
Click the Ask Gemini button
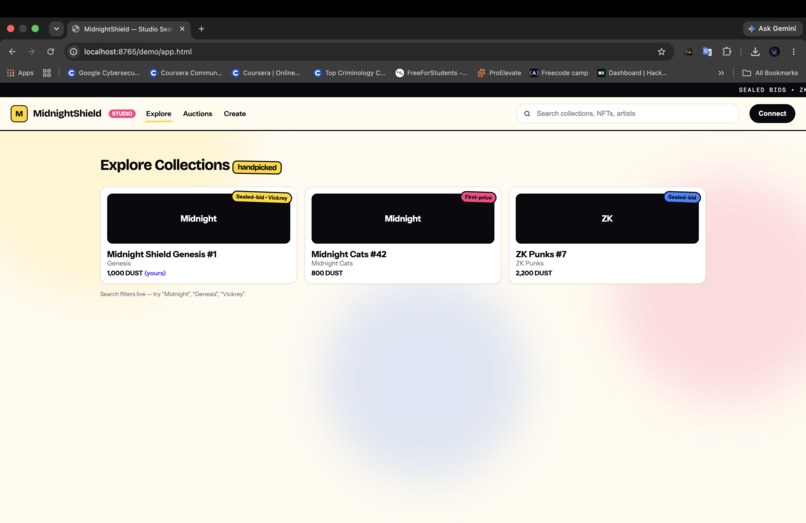[x=772, y=29]
